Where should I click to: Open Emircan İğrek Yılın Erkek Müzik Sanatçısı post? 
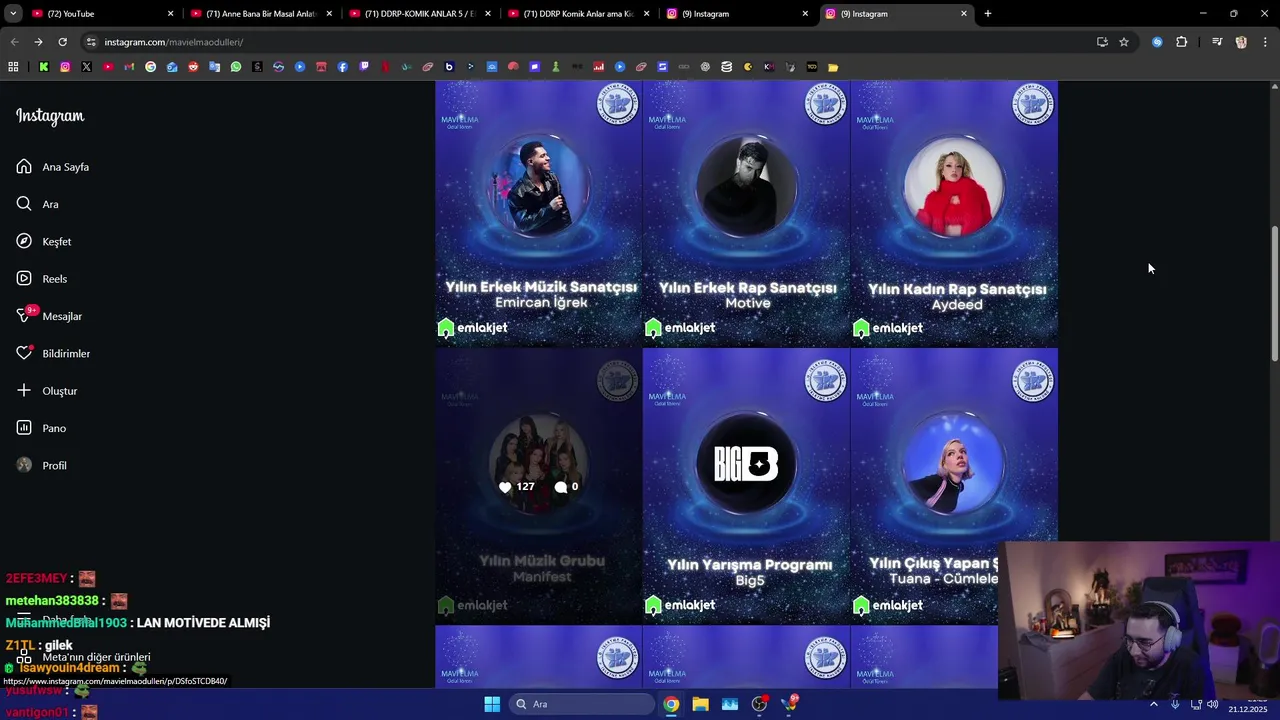click(538, 213)
